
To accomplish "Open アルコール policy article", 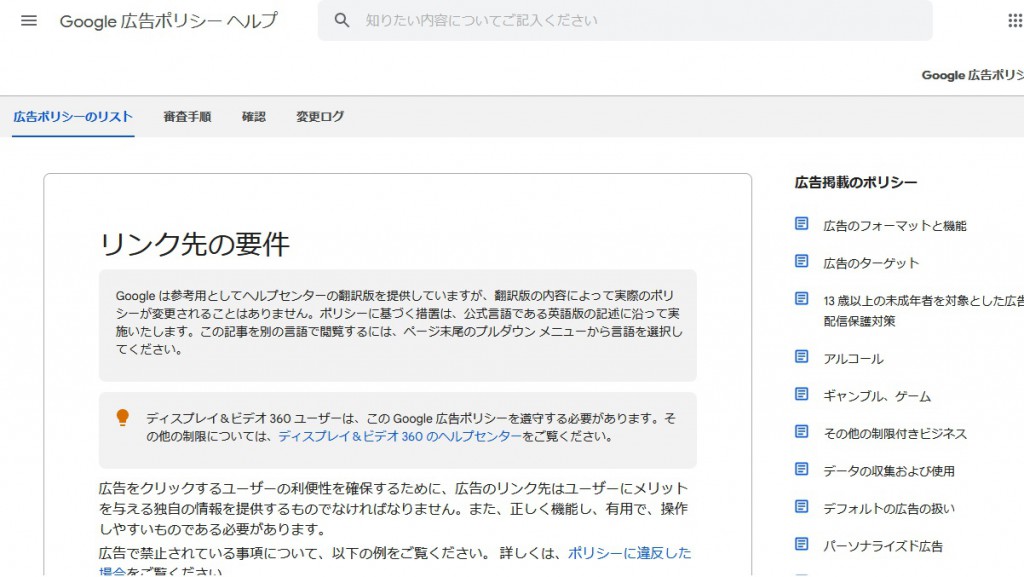I will click(853, 359).
